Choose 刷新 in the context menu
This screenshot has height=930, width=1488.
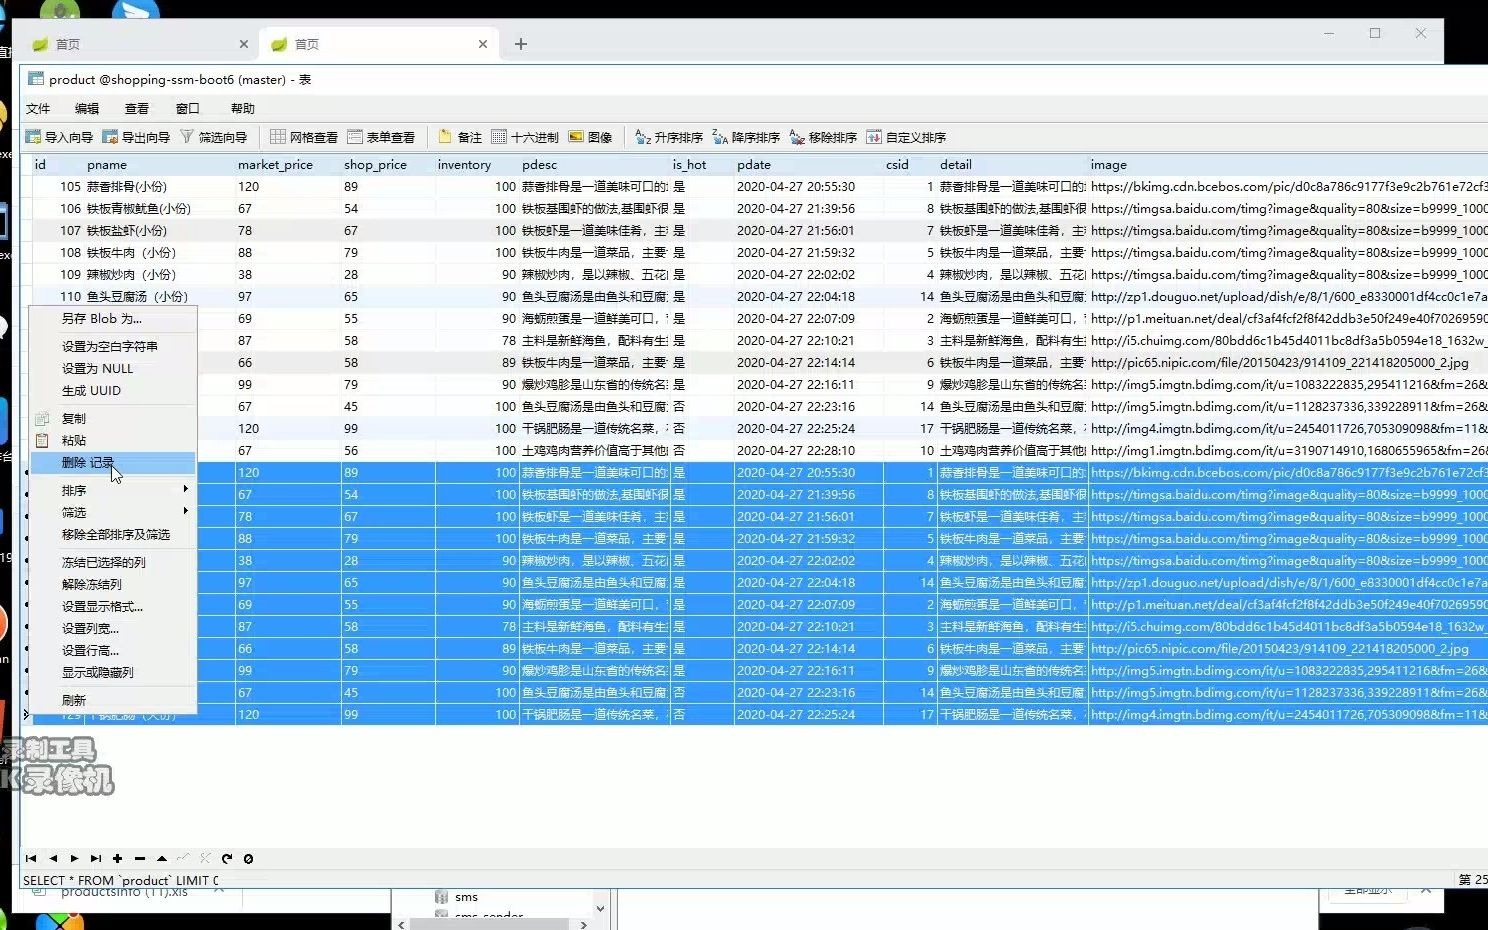pyautogui.click(x=113, y=700)
